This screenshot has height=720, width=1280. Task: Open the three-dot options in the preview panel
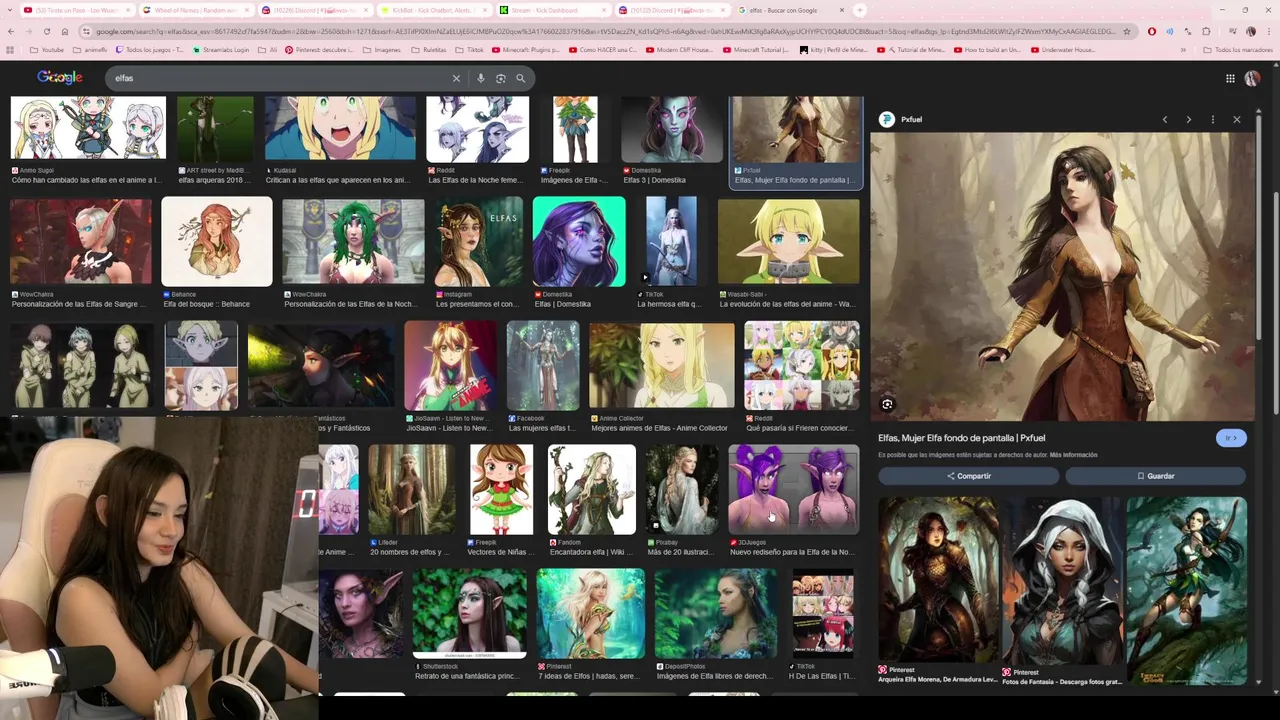(1213, 119)
